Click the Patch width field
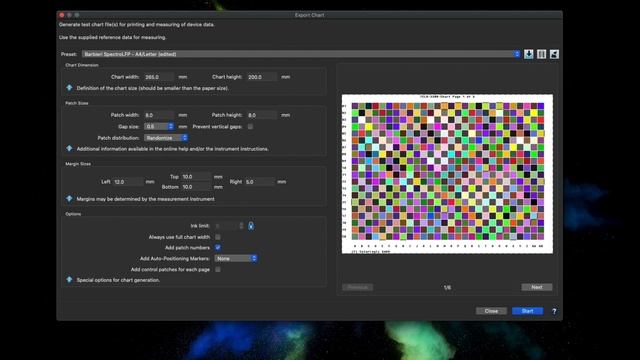 (159, 115)
